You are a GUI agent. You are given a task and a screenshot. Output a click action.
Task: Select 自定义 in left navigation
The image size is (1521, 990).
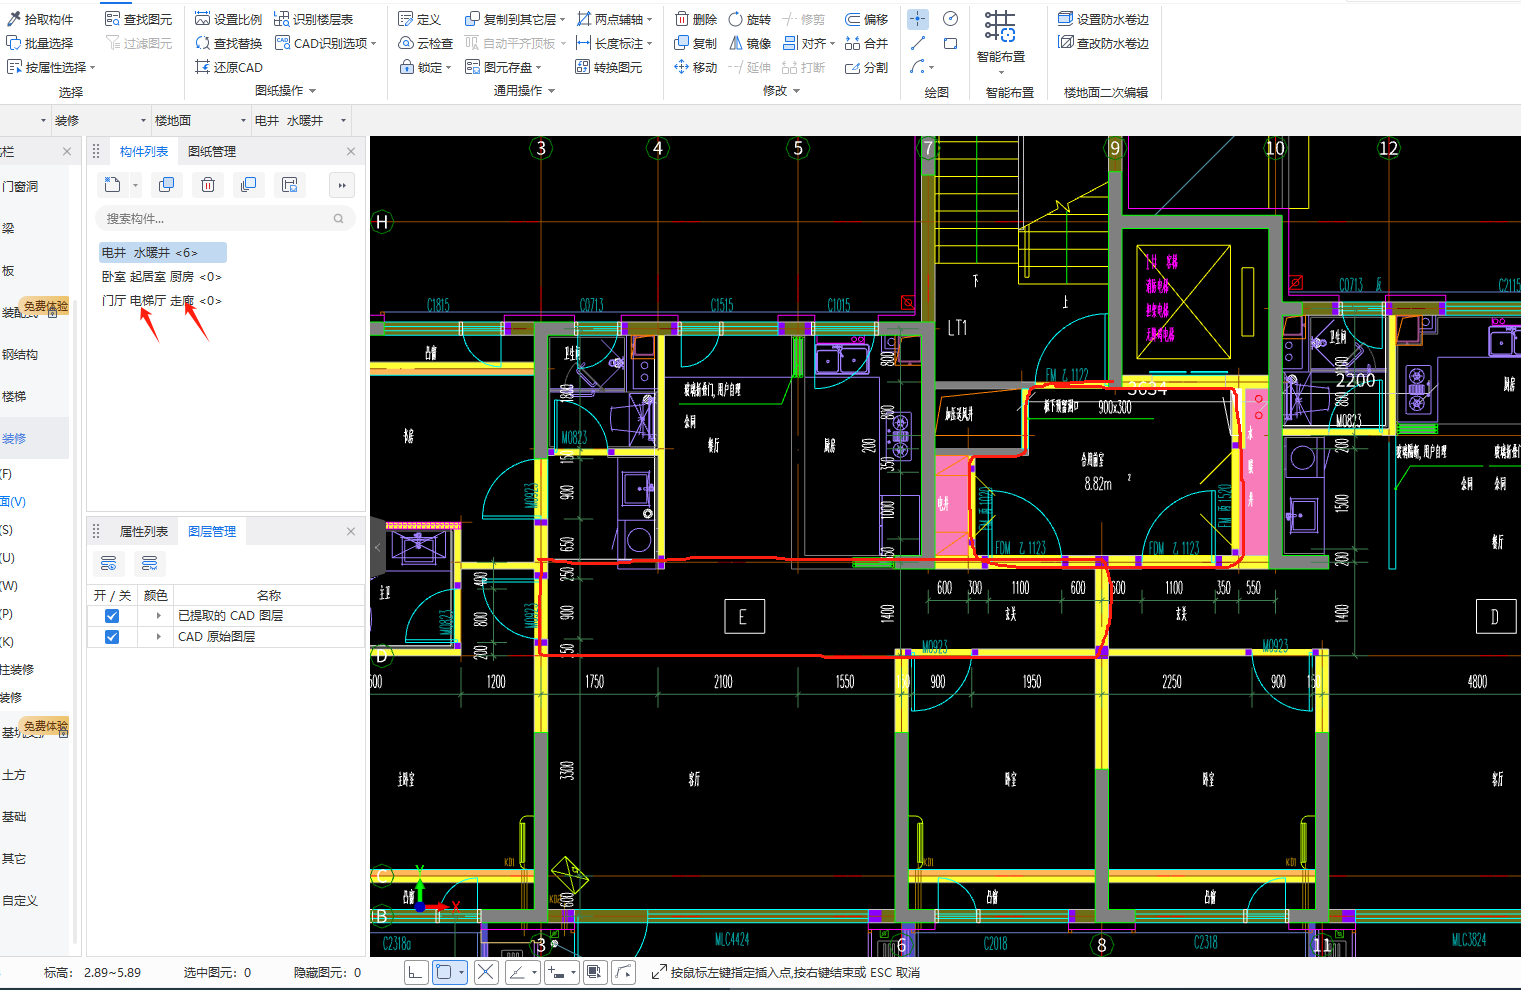pos(20,900)
